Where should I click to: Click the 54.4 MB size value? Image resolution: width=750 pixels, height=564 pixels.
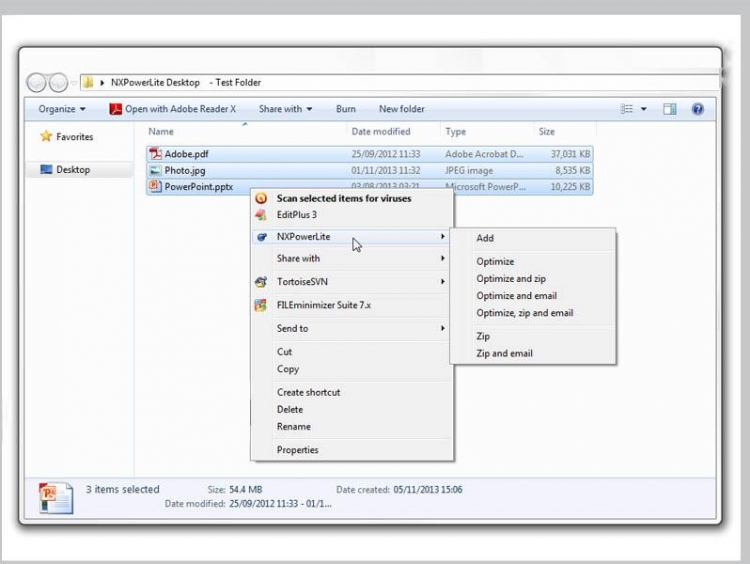point(245,489)
